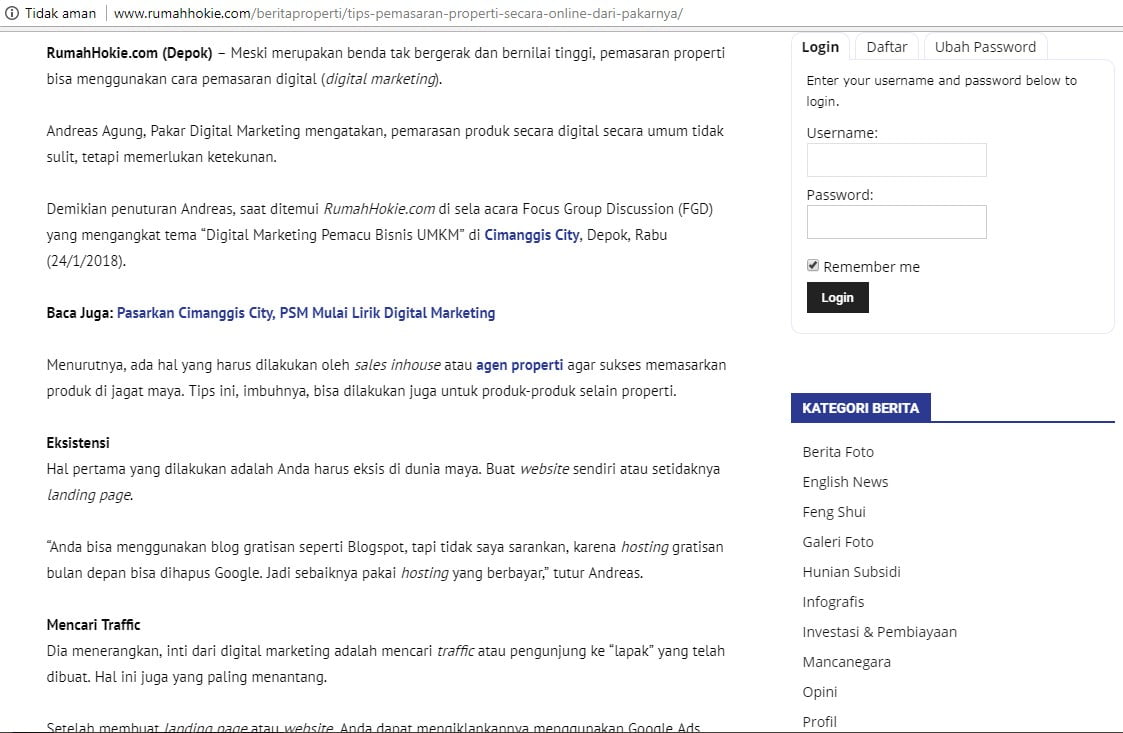Screen dimensions: 1123x733
Task: Click the site info icon in address bar
Action: 12,13
